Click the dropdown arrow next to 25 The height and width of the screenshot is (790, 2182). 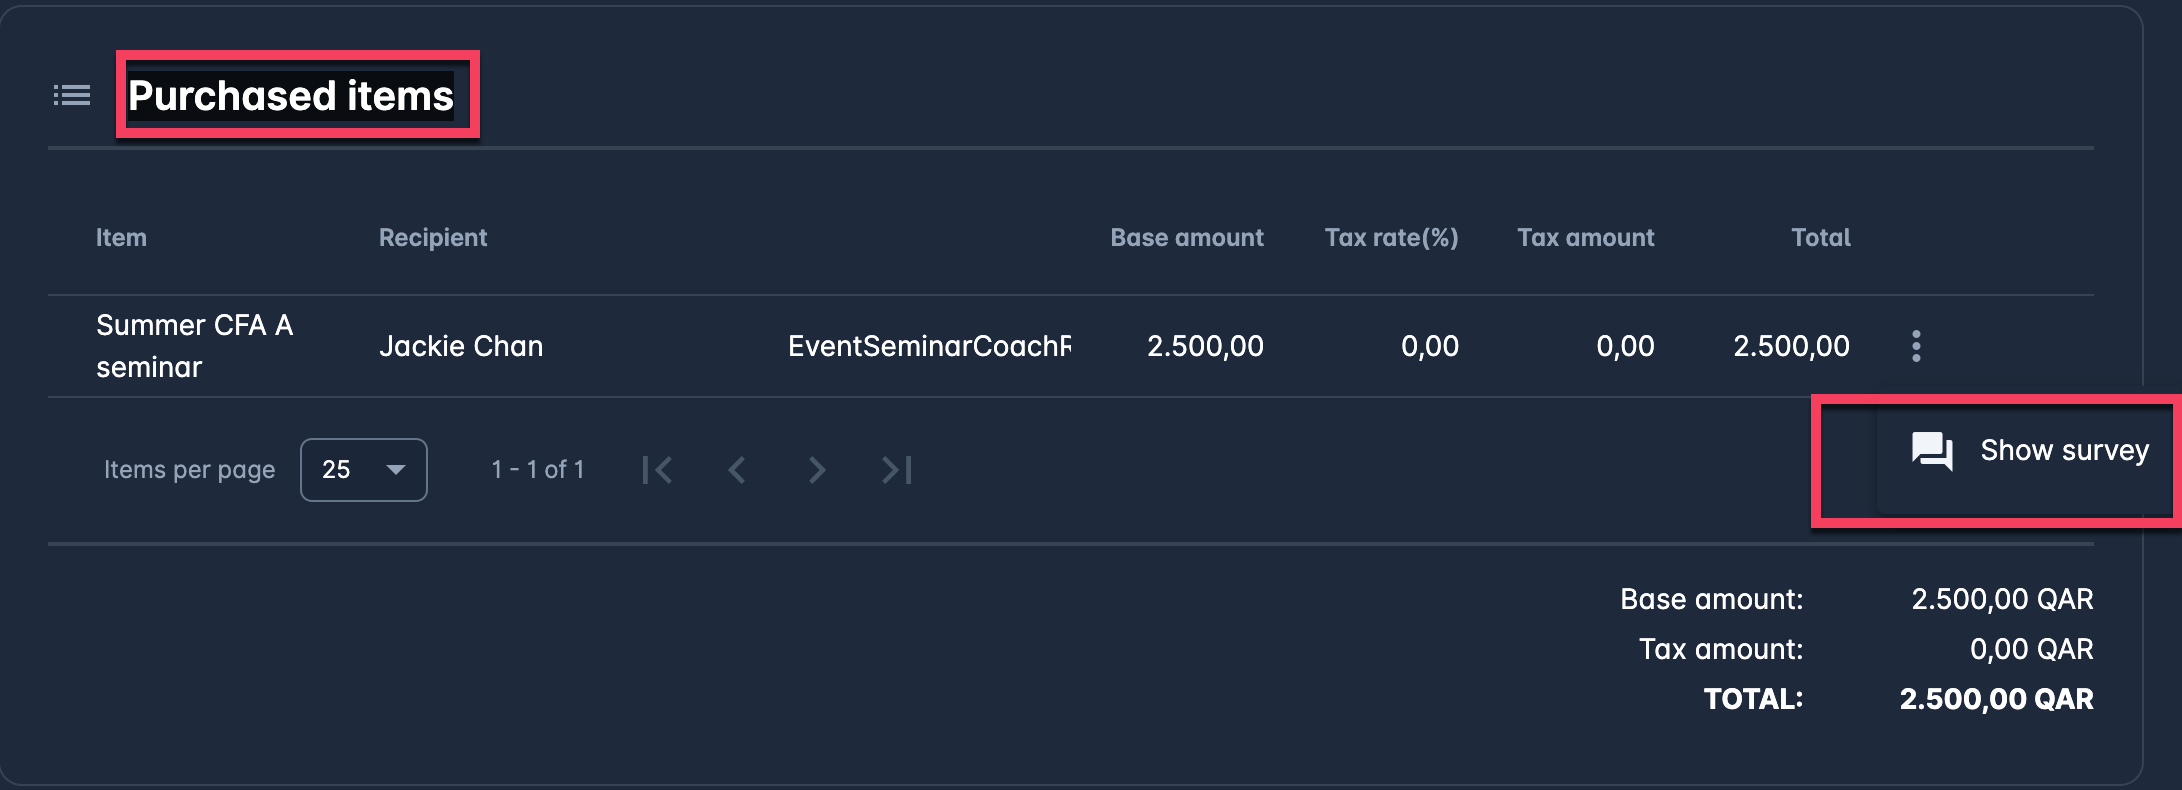tap(396, 470)
